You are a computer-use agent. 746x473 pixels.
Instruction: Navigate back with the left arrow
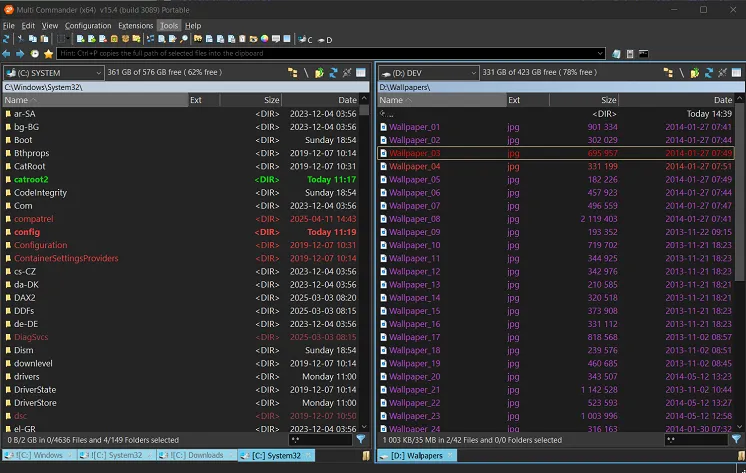point(6,54)
